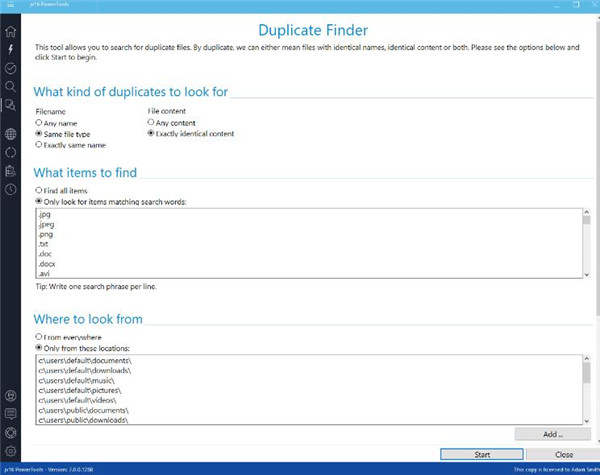The image size is (600, 475).
Task: Click the Close button
Action: coord(563,454)
